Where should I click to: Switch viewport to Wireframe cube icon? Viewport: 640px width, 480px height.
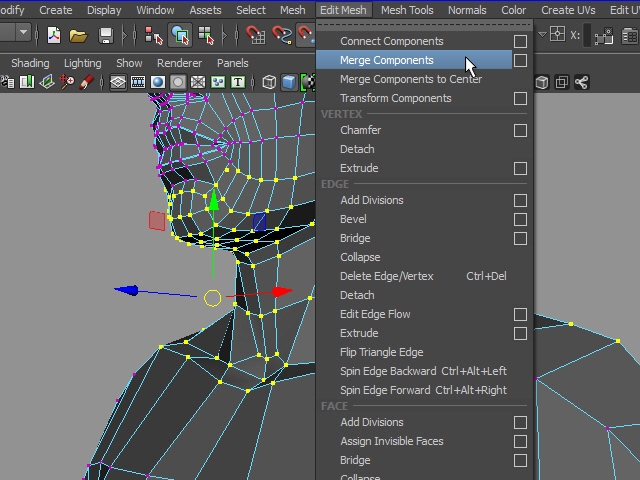point(269,82)
